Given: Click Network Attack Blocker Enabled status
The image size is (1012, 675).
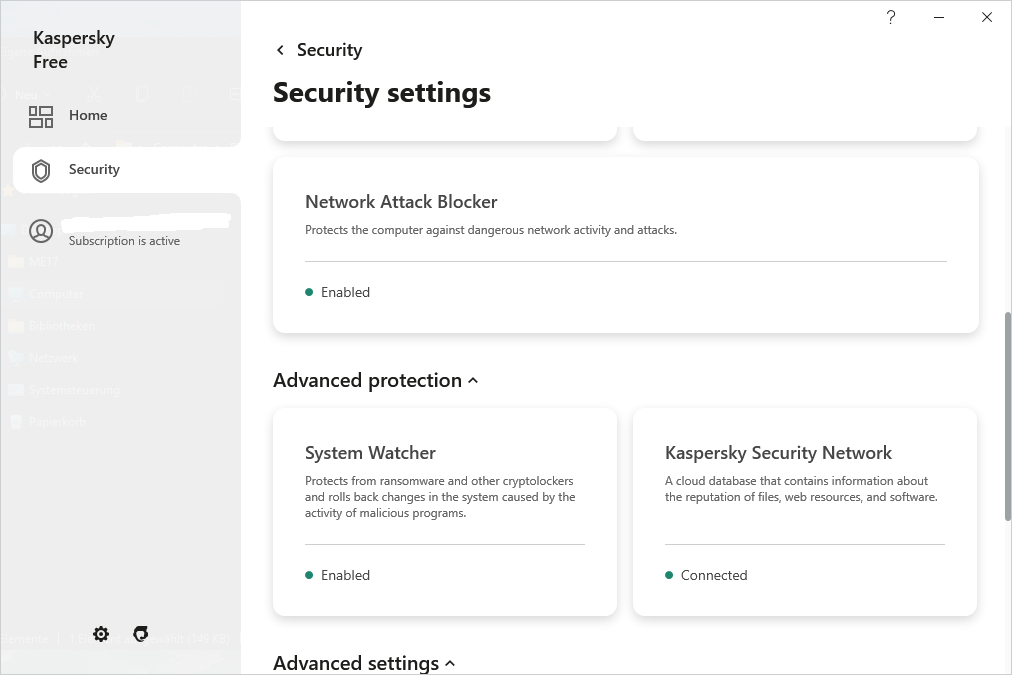Looking at the screenshot, I should click(344, 292).
